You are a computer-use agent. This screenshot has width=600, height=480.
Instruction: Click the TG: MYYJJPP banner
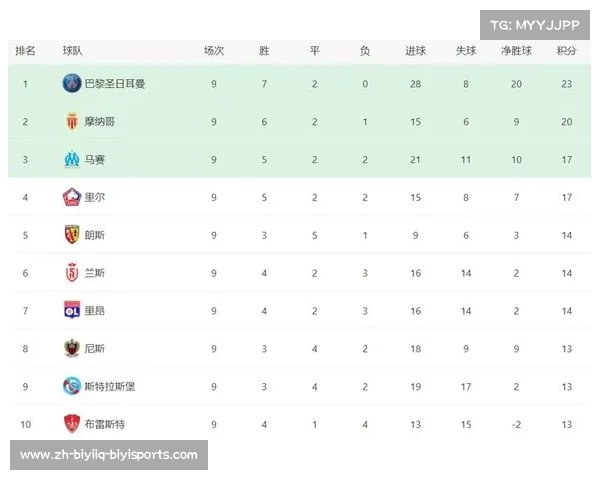[535, 25]
